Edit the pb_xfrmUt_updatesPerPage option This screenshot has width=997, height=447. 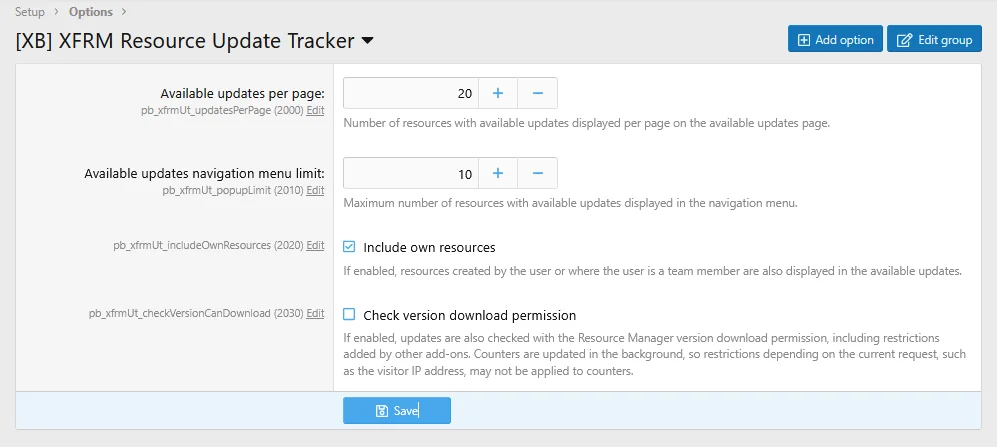pos(315,110)
